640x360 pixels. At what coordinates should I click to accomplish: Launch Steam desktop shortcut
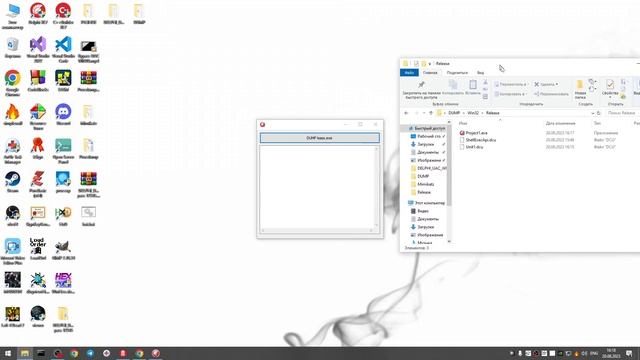13,182
